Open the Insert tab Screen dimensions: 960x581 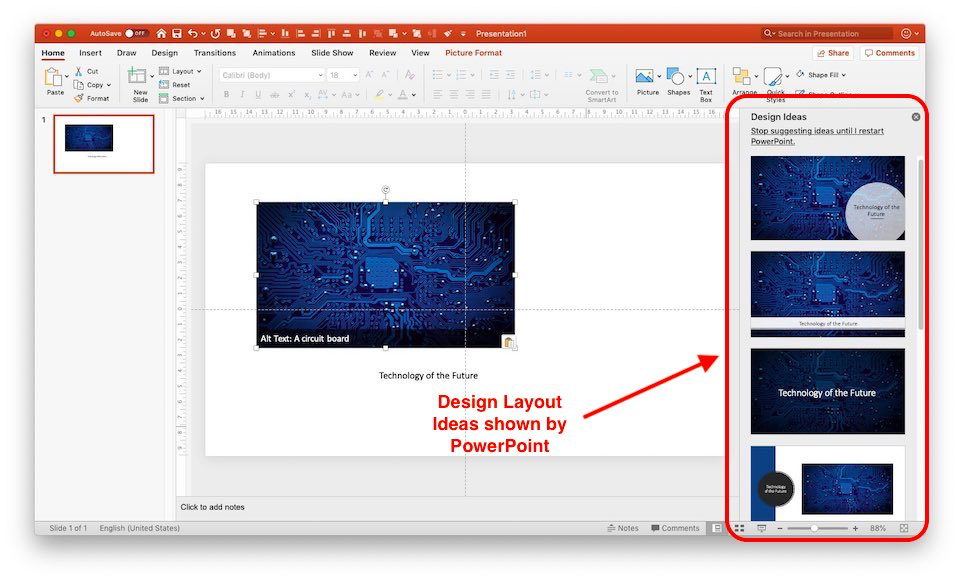pyautogui.click(x=90, y=53)
